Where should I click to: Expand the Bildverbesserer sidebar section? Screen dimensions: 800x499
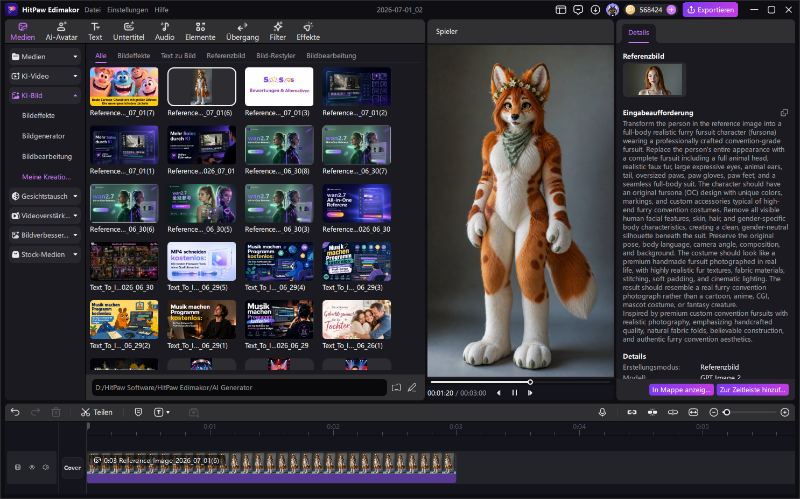44,235
